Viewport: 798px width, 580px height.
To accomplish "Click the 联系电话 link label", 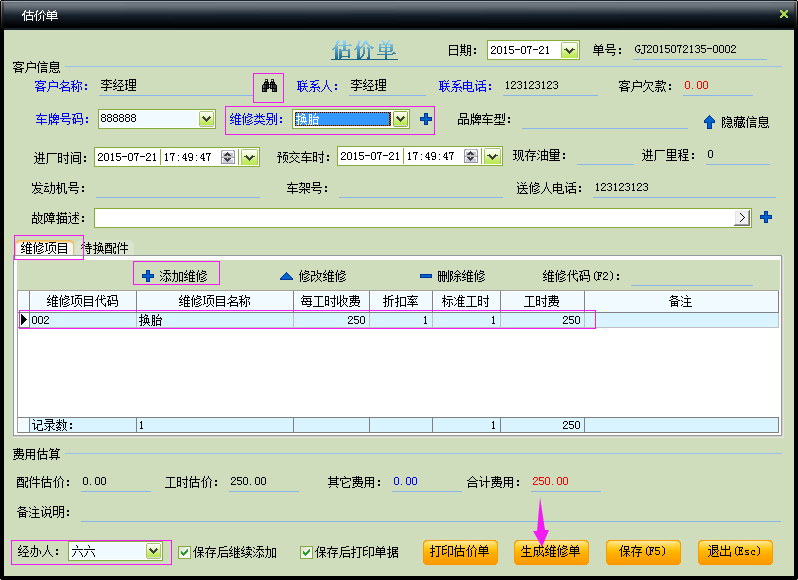I will pos(465,86).
